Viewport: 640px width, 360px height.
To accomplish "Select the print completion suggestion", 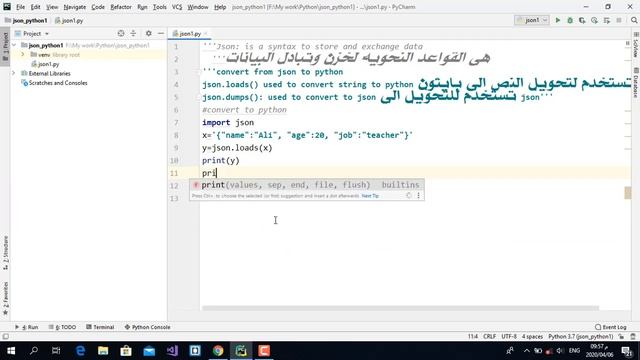I will 307,185.
